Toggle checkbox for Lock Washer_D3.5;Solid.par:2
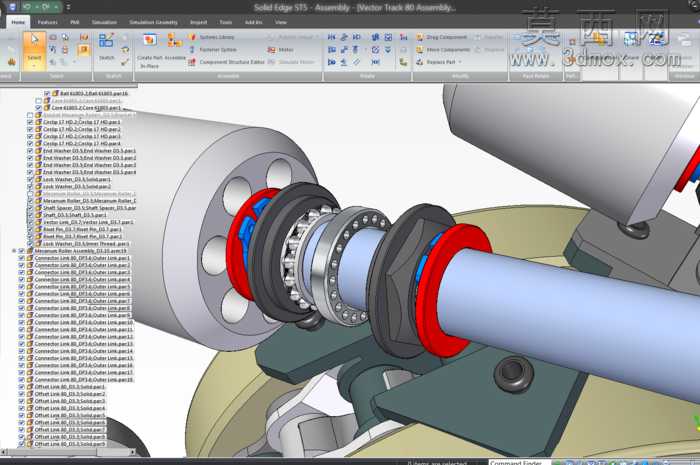Screen dimensions: 700x465 pyautogui.click(x=30, y=186)
